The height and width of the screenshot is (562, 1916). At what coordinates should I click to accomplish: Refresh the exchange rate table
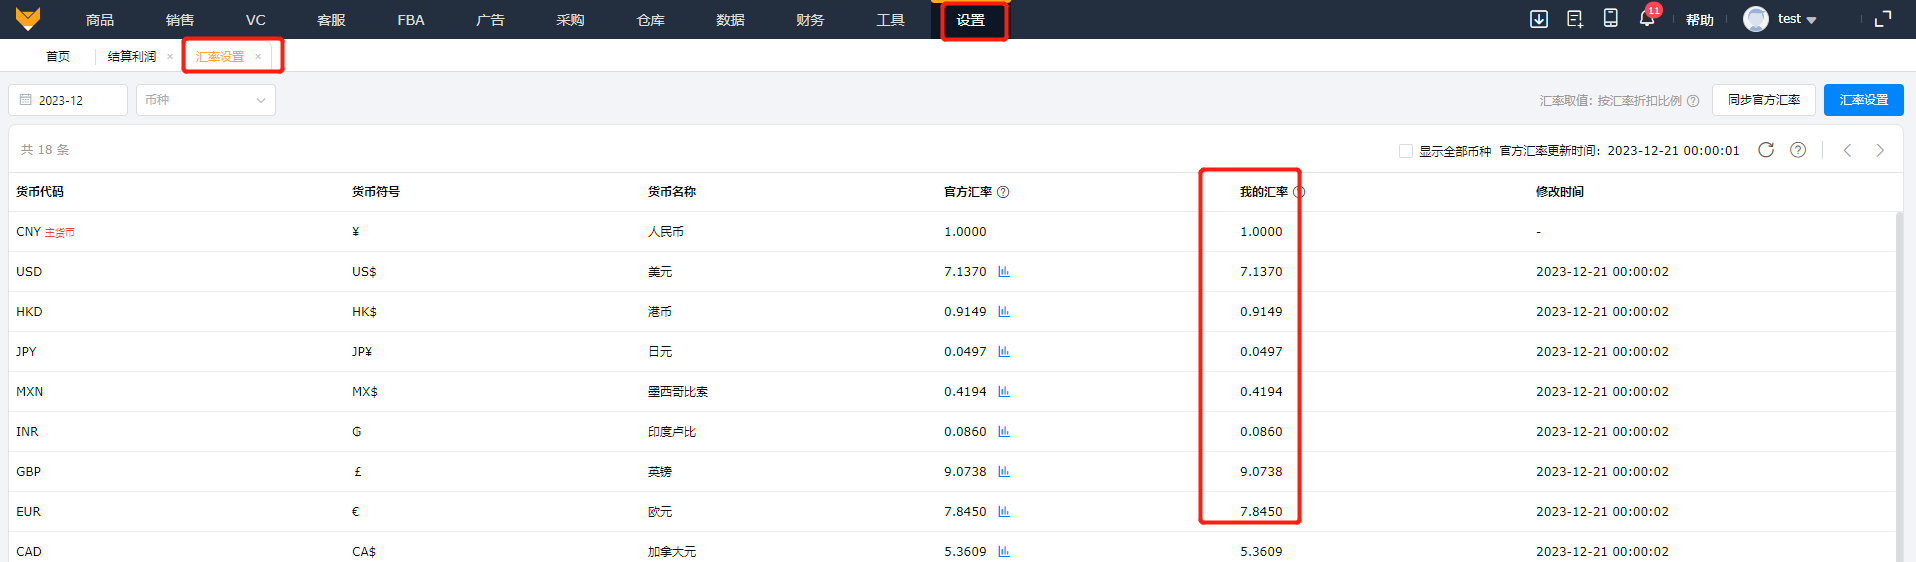coord(1766,150)
